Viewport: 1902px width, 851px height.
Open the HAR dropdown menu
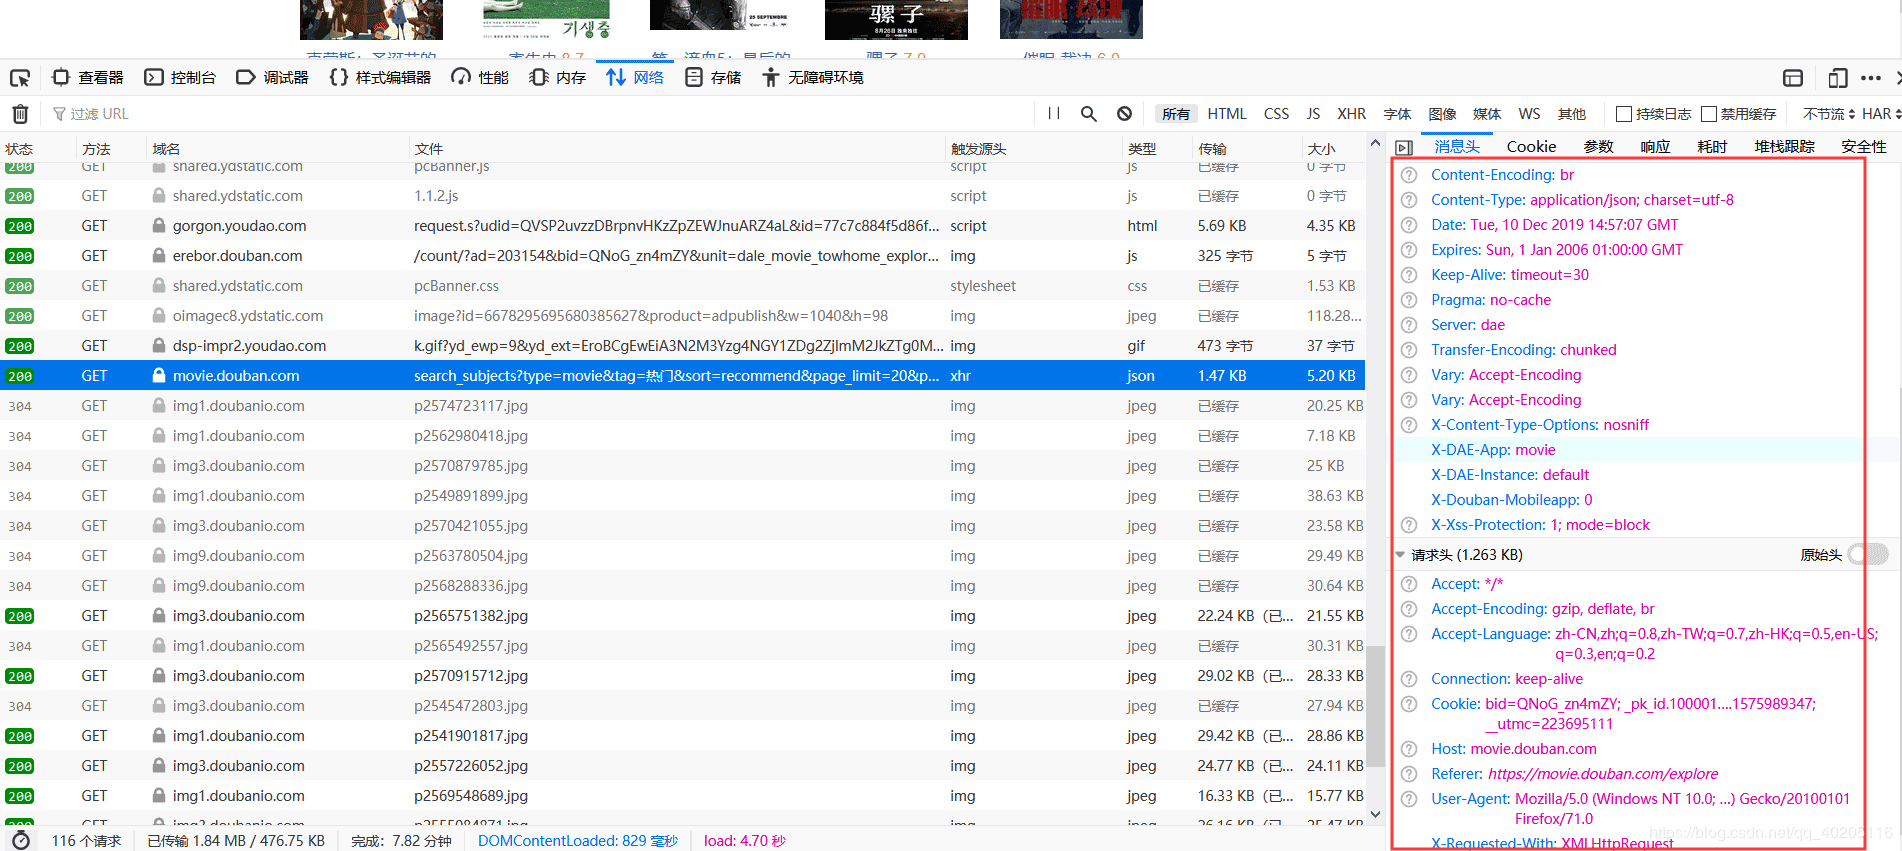pos(1880,114)
